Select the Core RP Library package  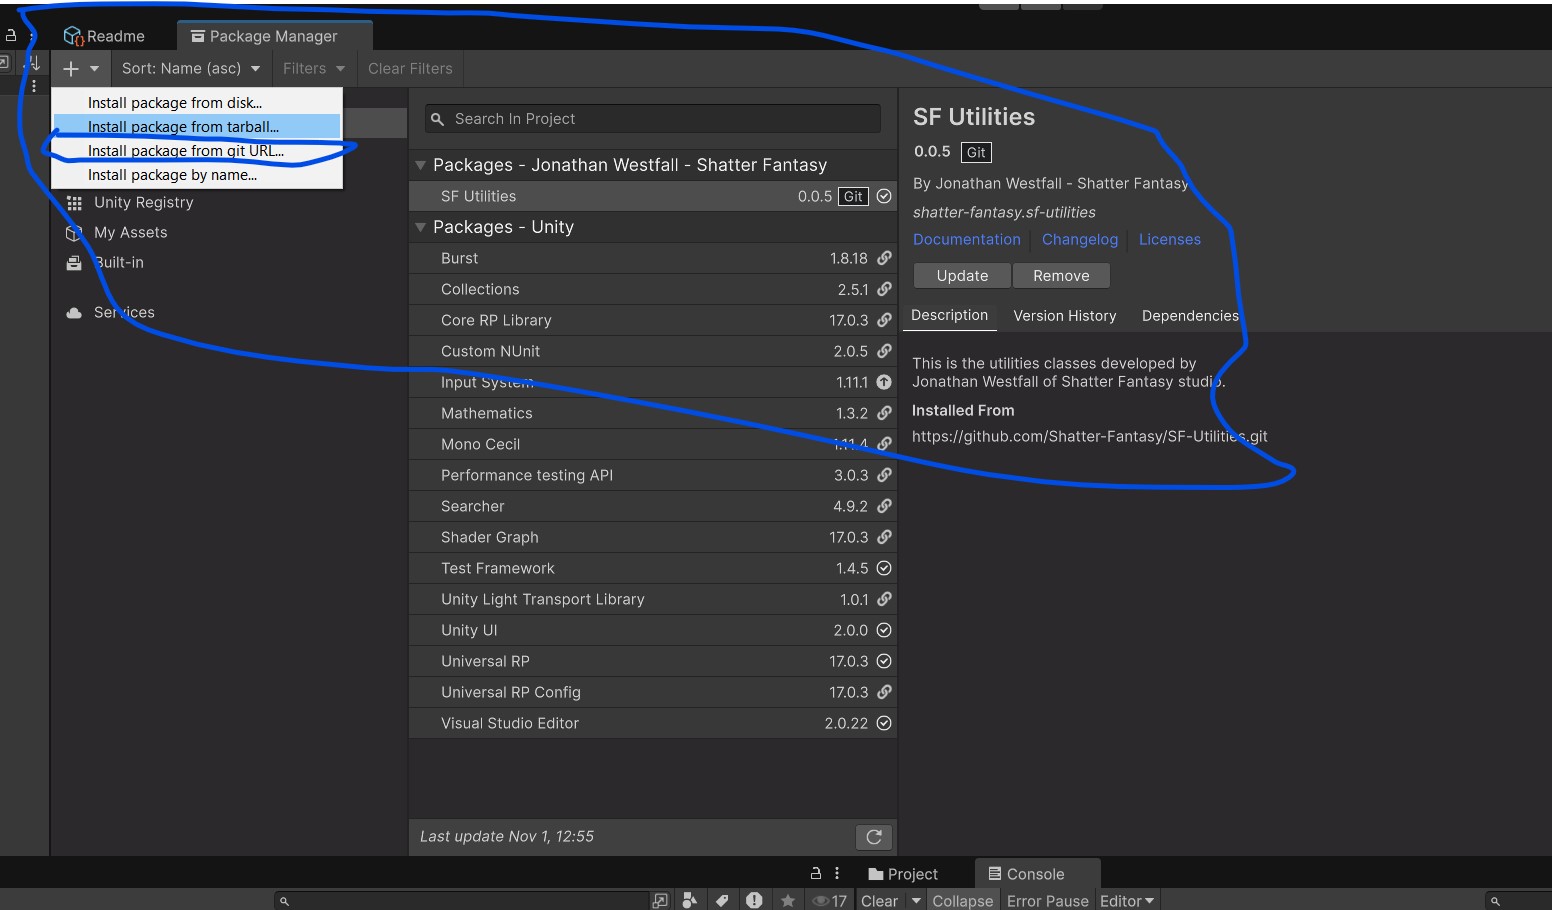653,320
